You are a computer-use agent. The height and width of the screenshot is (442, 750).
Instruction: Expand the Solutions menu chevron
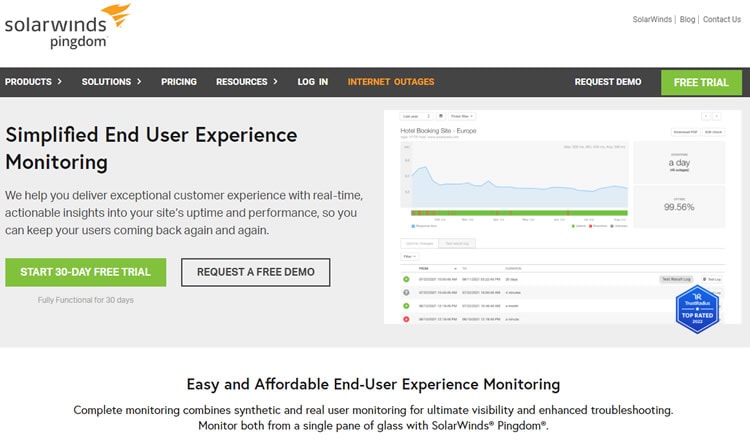click(139, 82)
